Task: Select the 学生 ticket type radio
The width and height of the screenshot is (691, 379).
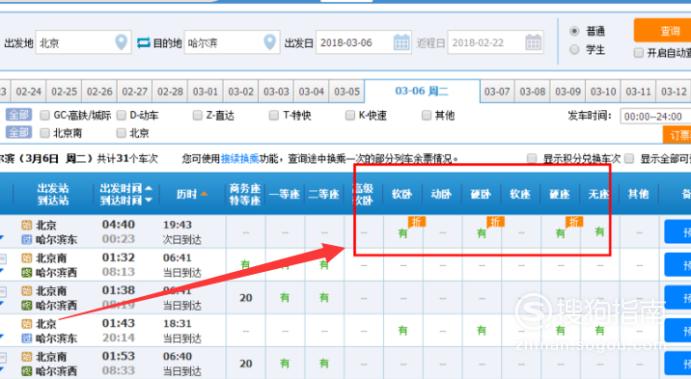Action: click(x=574, y=50)
